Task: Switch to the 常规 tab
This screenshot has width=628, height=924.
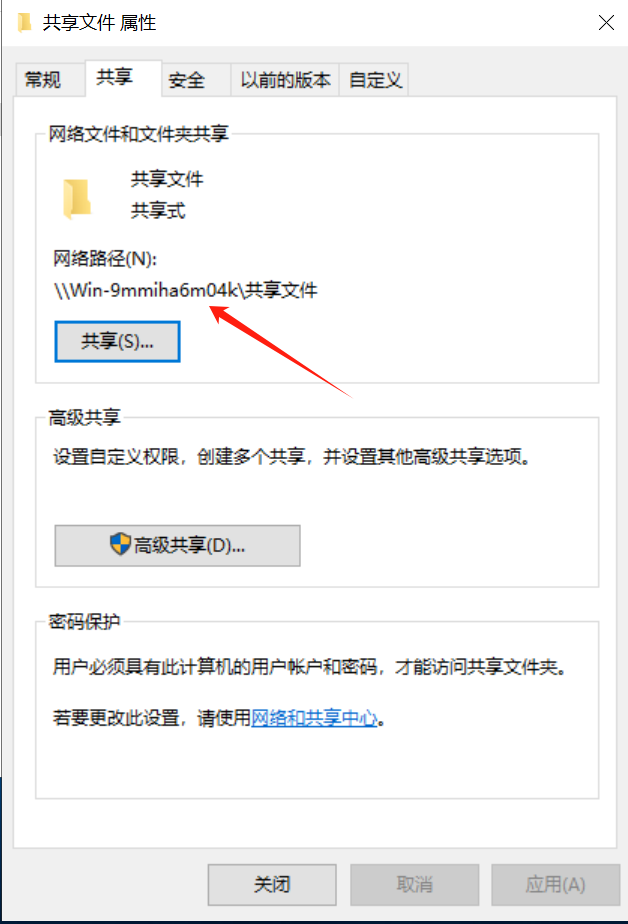Action: coord(42,80)
